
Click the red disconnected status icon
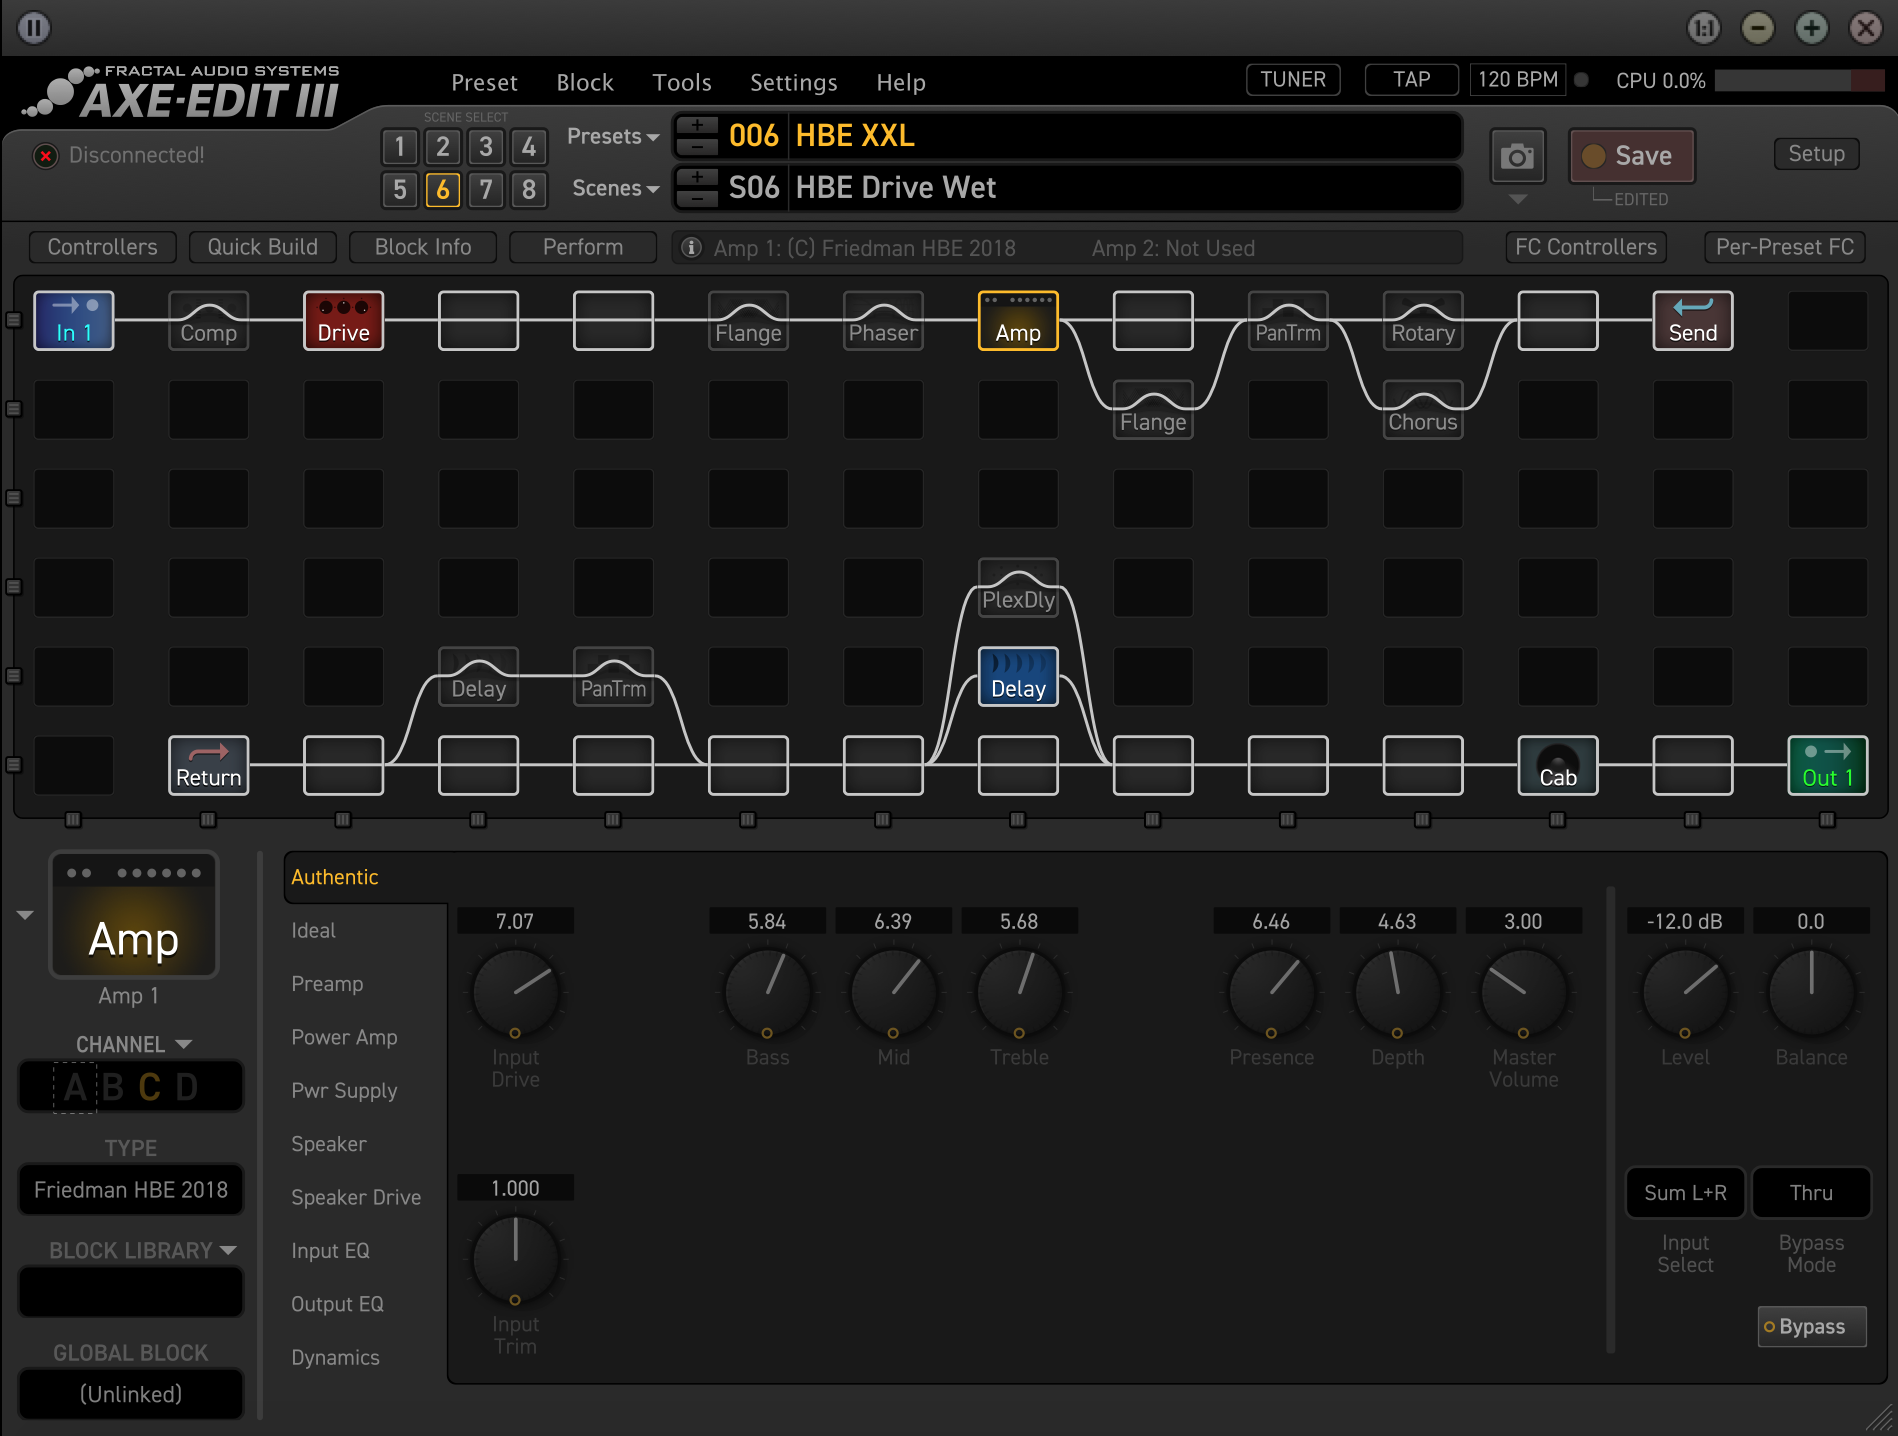pos(45,156)
